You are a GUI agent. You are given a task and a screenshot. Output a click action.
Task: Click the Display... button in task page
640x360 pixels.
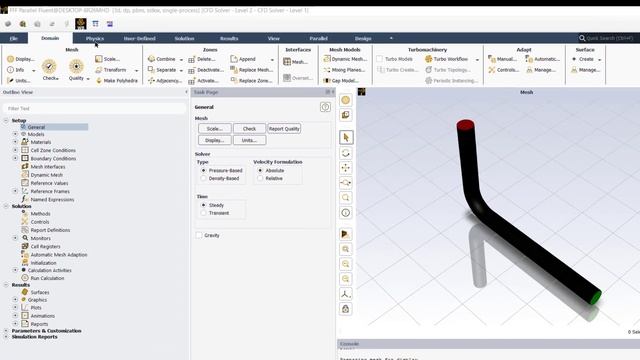pyautogui.click(x=215, y=140)
